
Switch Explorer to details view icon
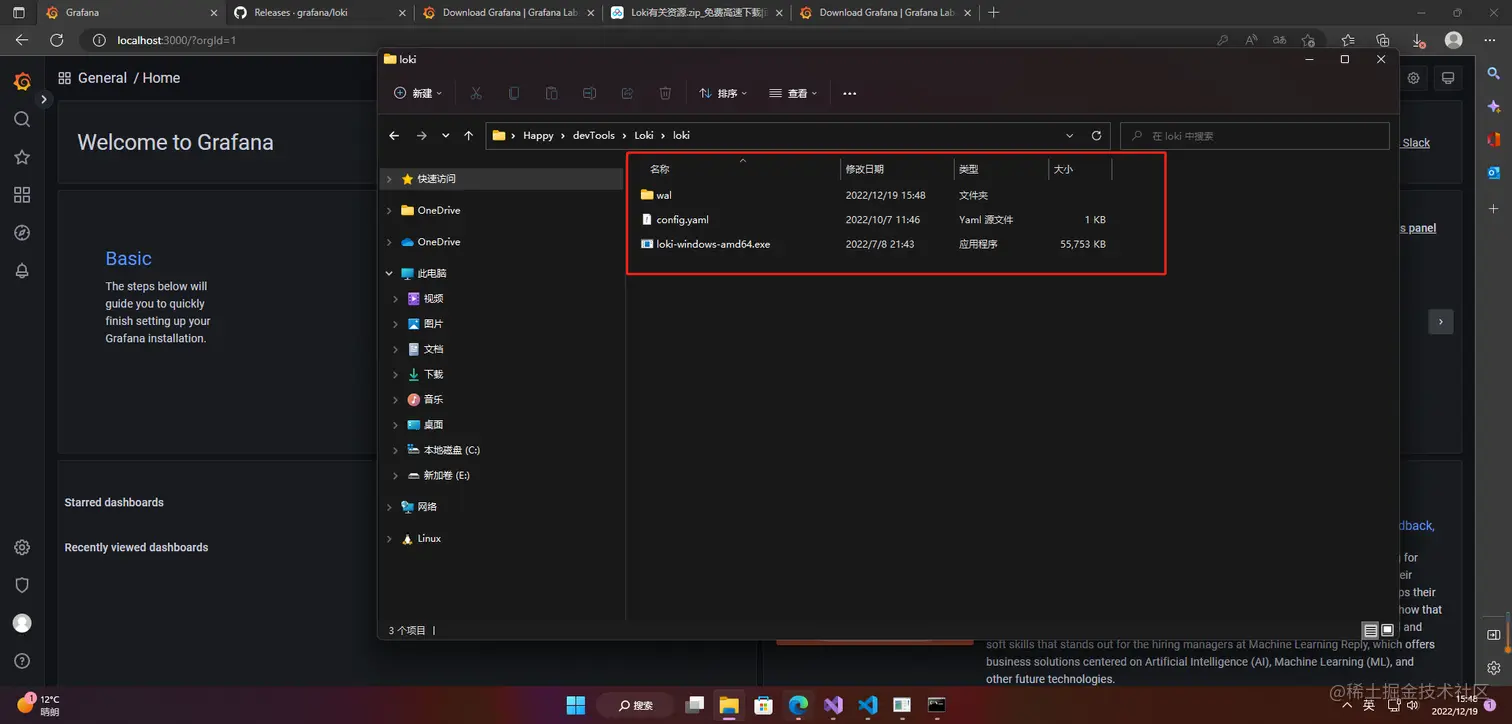1371,631
